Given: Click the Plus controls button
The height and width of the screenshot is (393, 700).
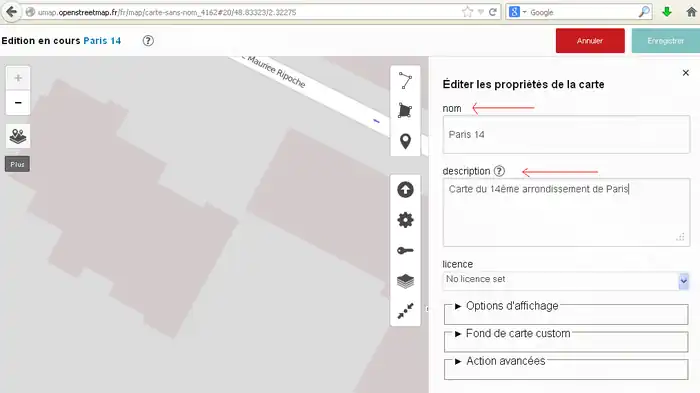Looking at the screenshot, I should (17, 164).
